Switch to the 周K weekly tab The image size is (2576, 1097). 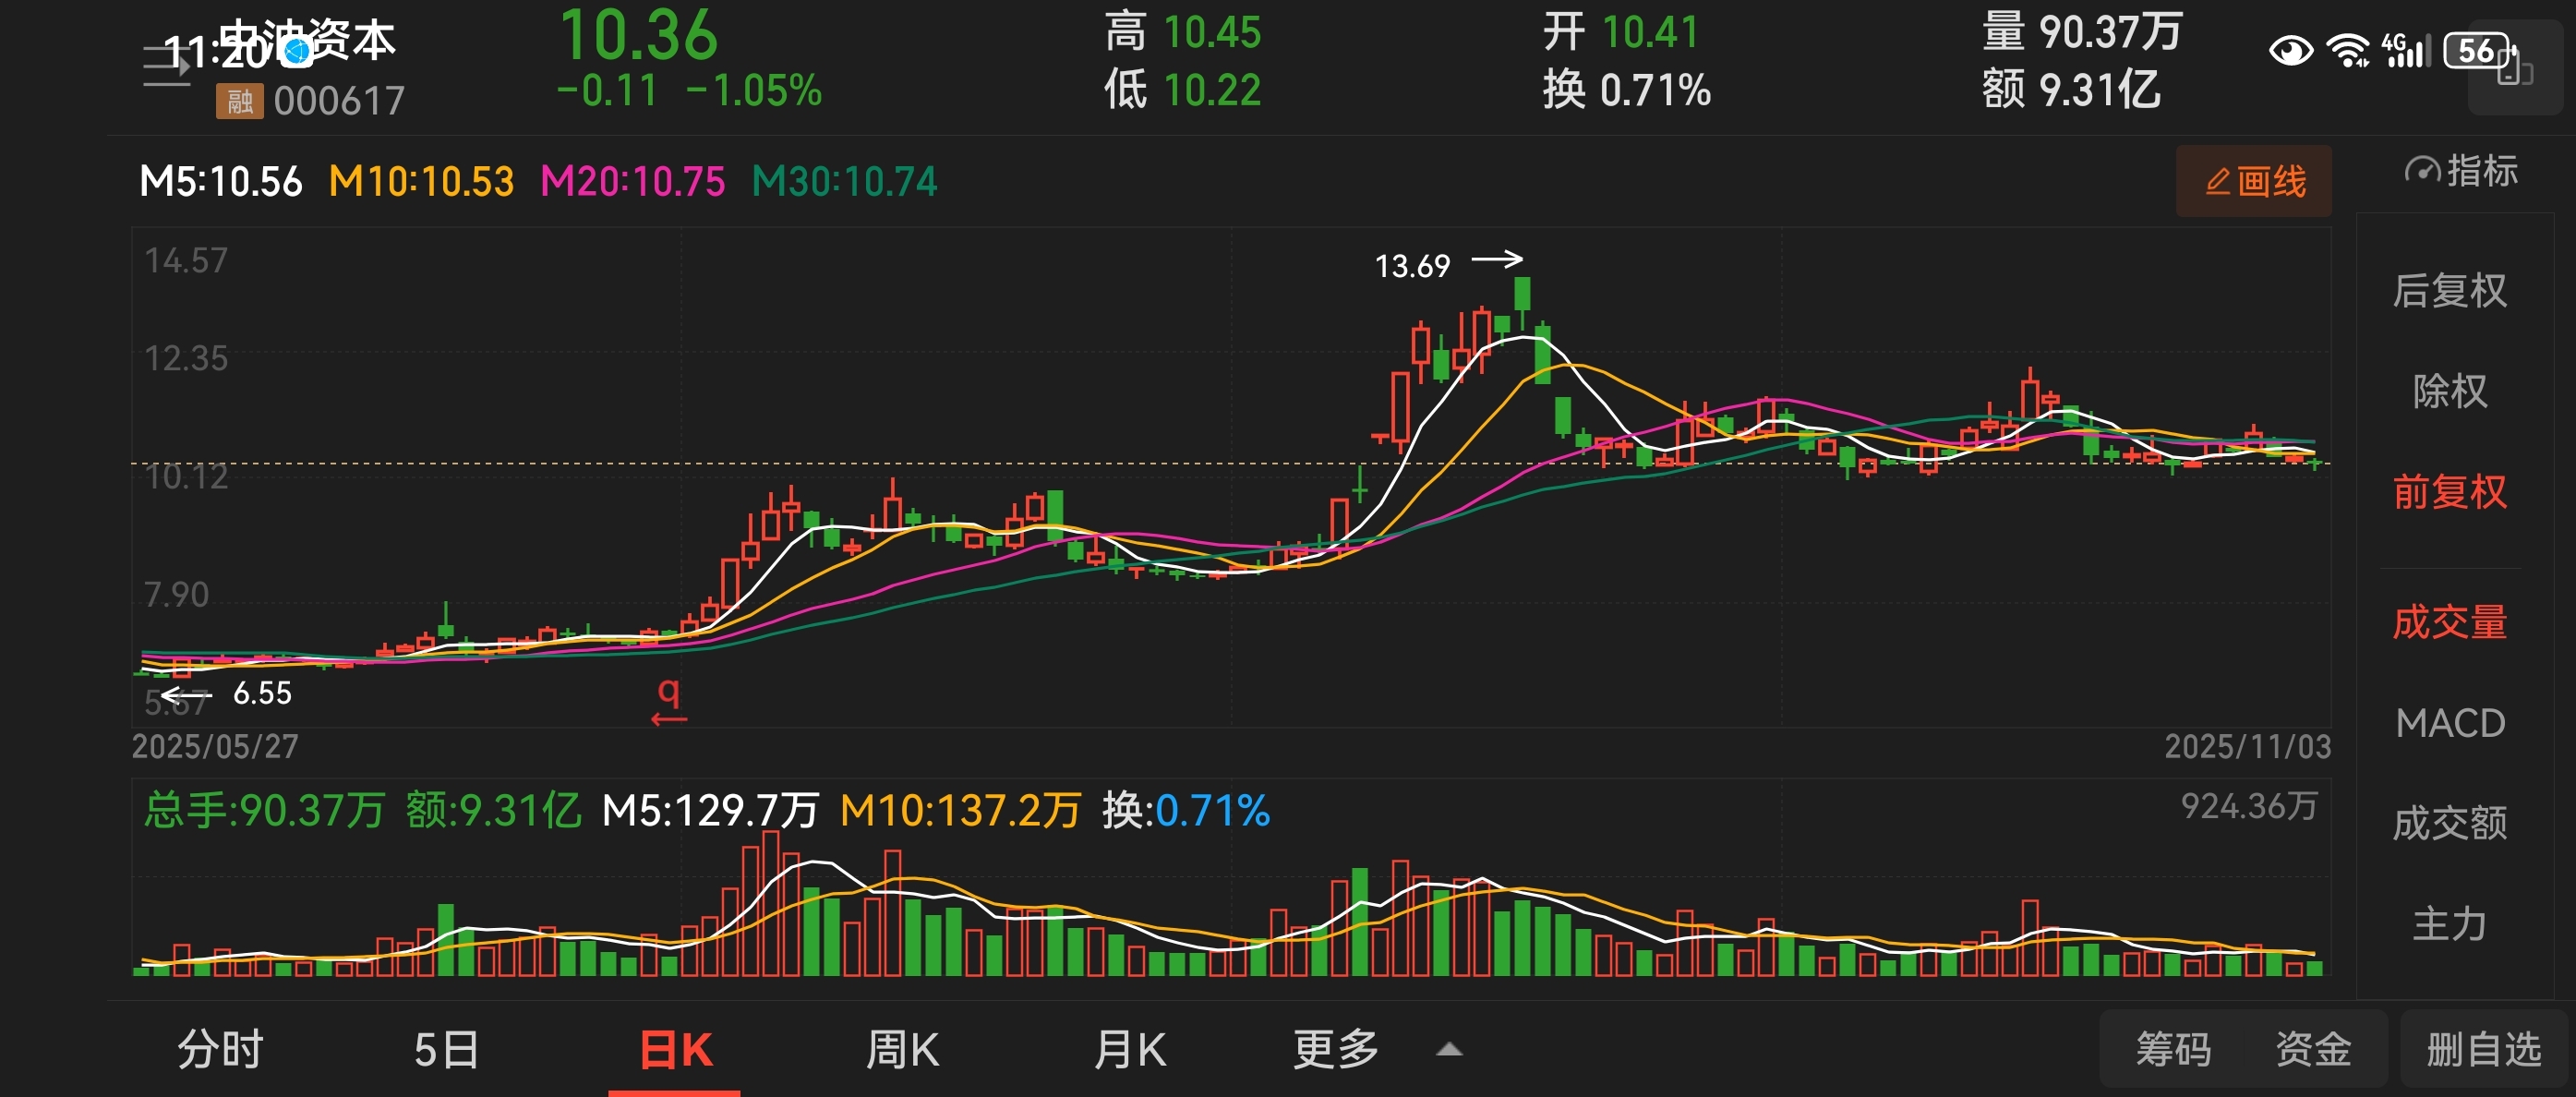click(902, 1050)
